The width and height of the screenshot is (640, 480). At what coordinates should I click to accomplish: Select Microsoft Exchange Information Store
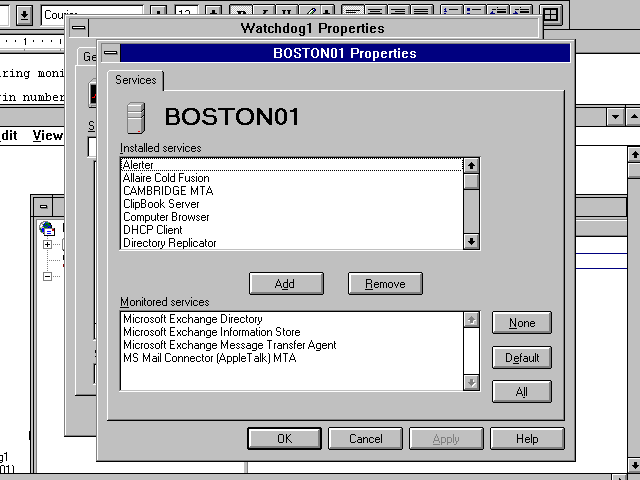click(x=292, y=332)
